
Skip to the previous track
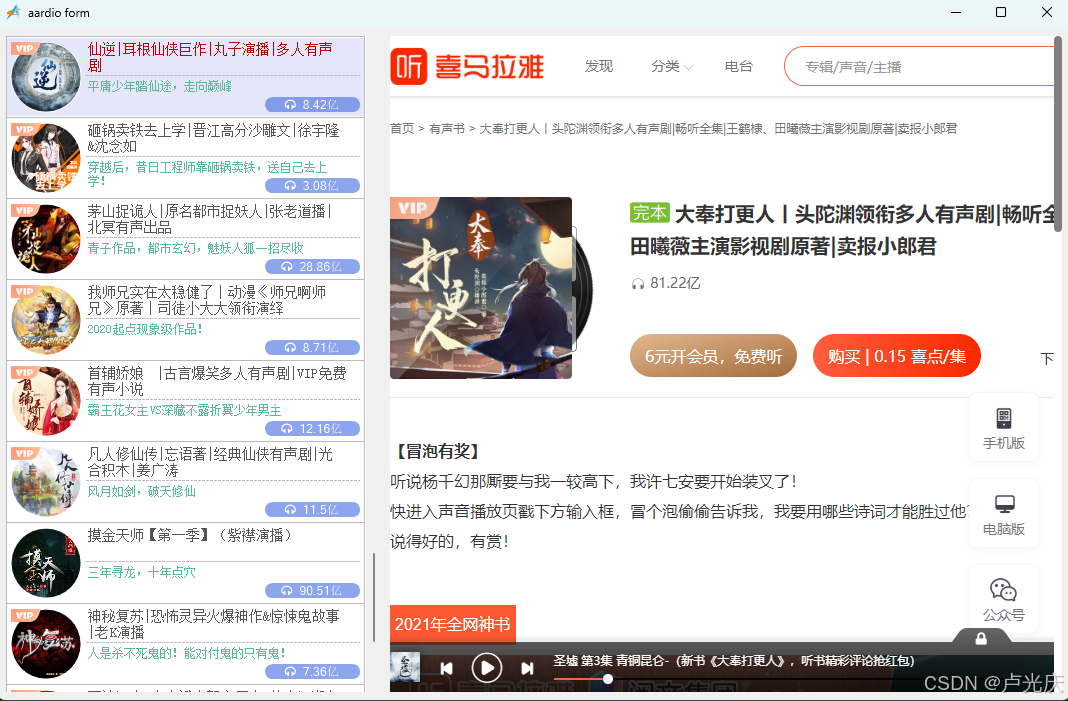coord(446,668)
